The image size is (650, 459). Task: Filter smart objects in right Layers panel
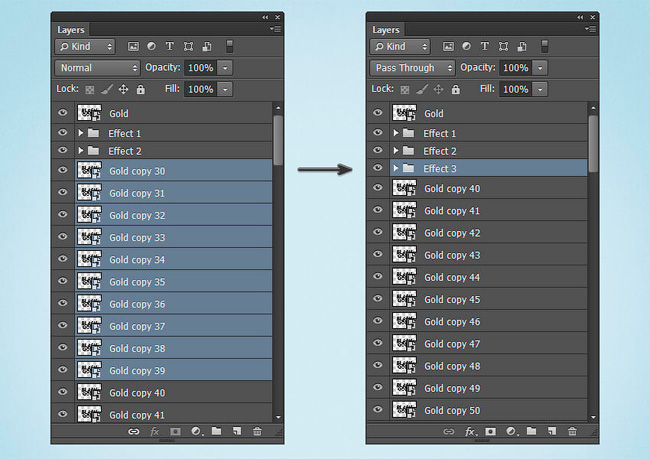[522, 46]
